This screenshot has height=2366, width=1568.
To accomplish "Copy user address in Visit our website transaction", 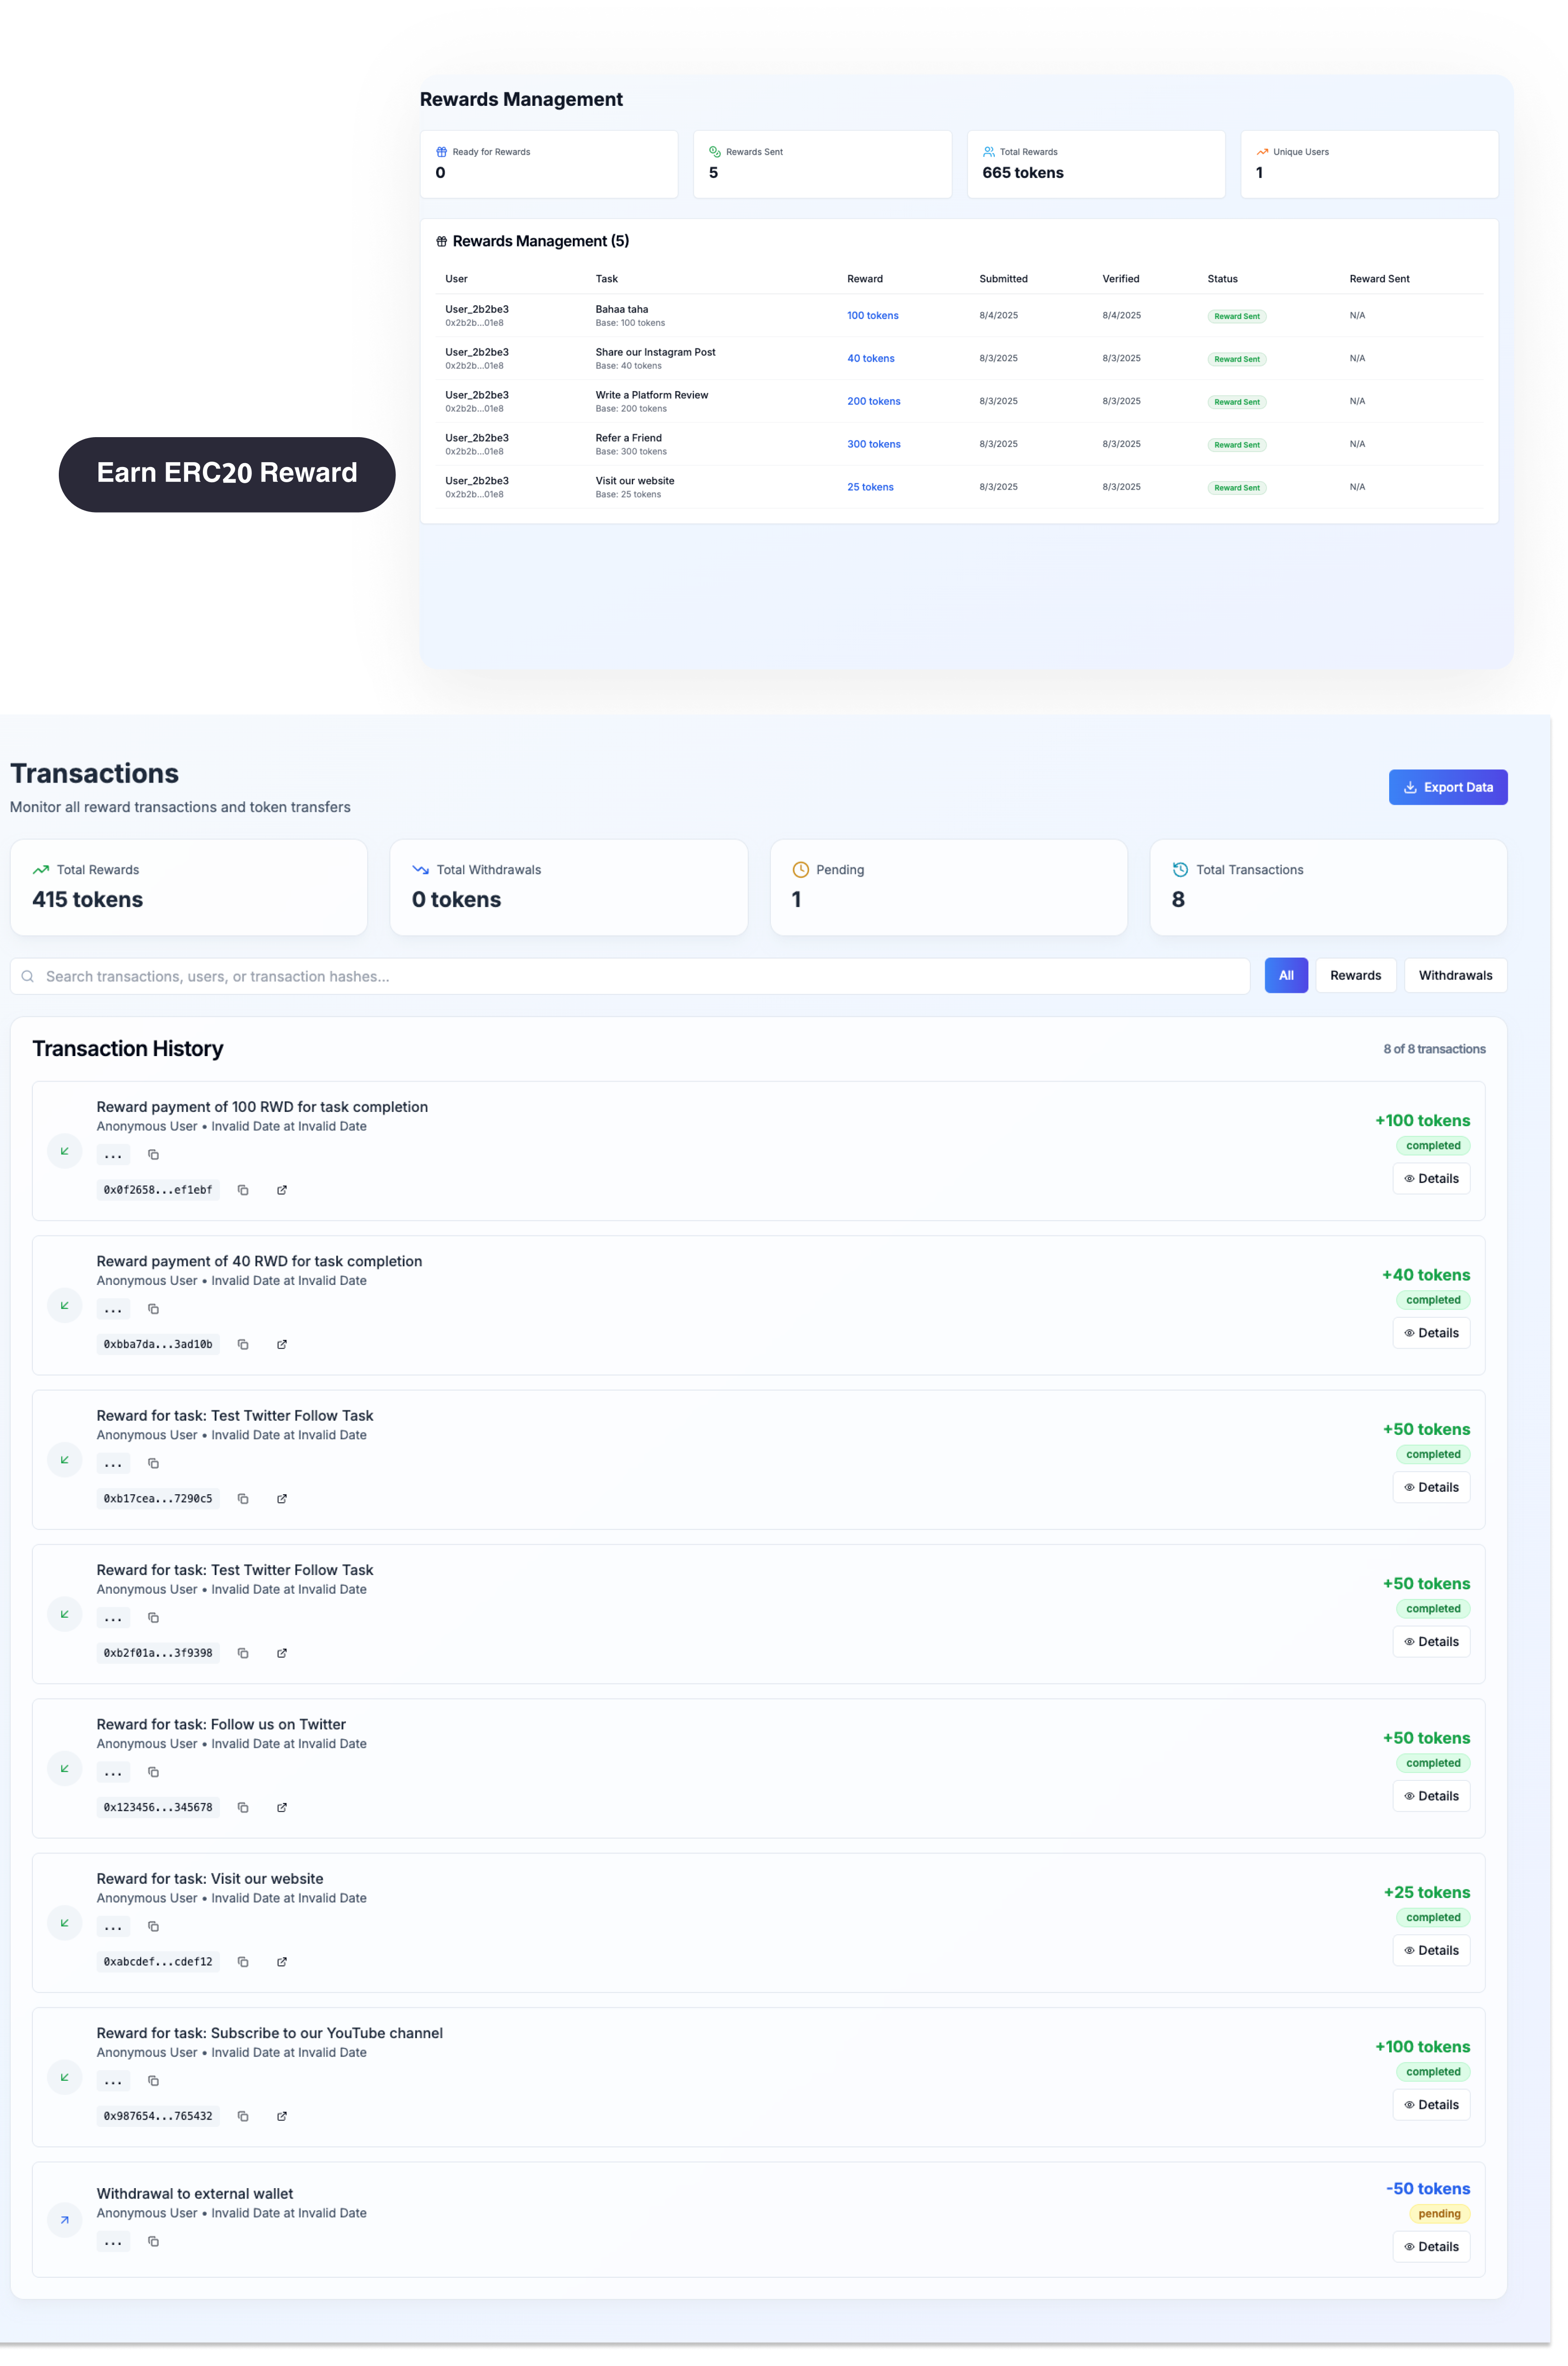I will click(153, 1926).
